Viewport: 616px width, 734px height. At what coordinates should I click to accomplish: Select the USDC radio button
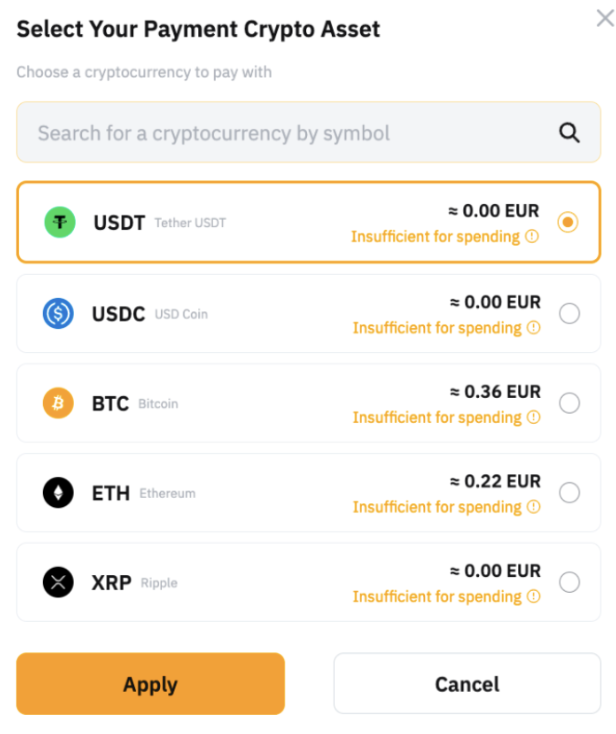569,314
